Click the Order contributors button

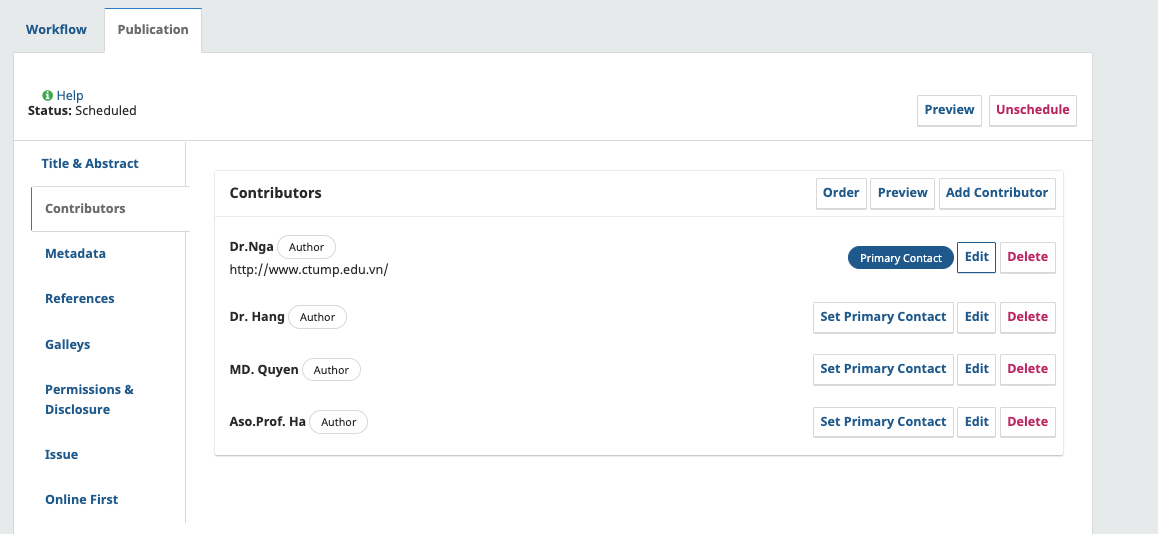tap(840, 193)
